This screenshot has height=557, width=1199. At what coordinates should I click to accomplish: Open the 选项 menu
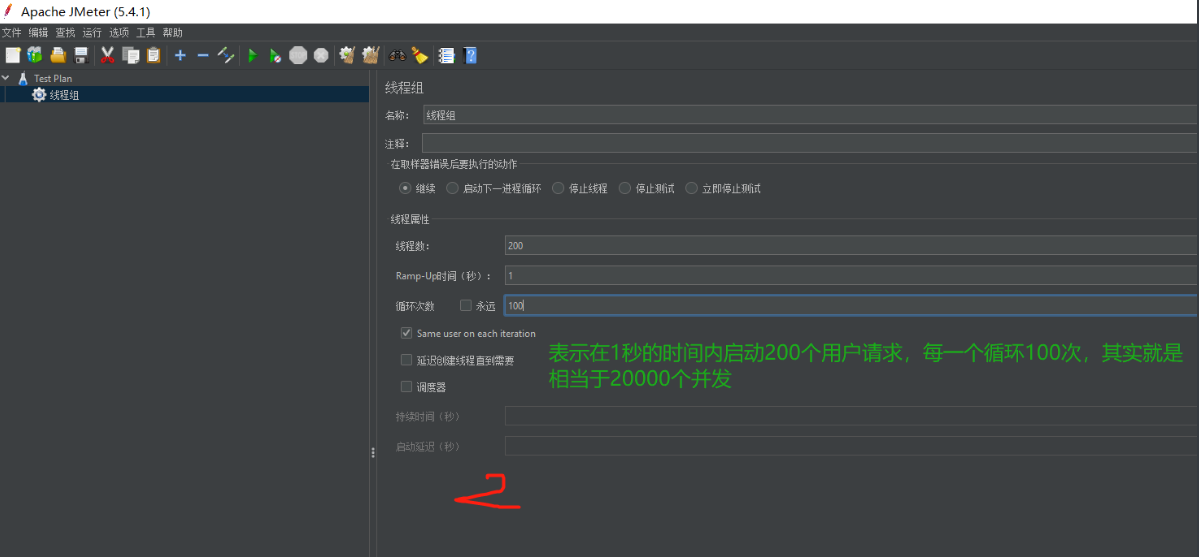coord(119,33)
